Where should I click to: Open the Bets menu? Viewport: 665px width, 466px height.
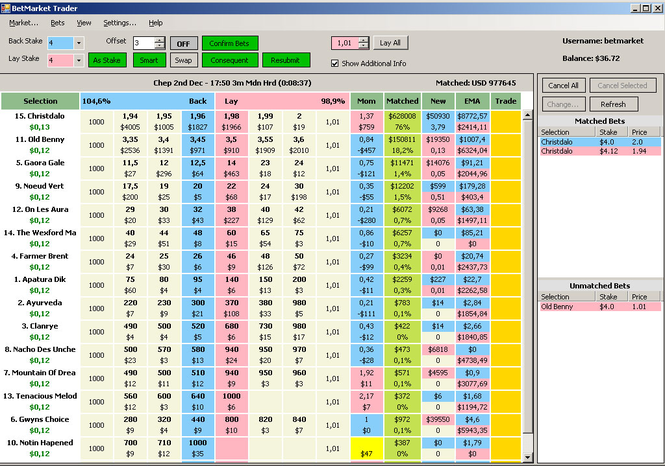[57, 23]
